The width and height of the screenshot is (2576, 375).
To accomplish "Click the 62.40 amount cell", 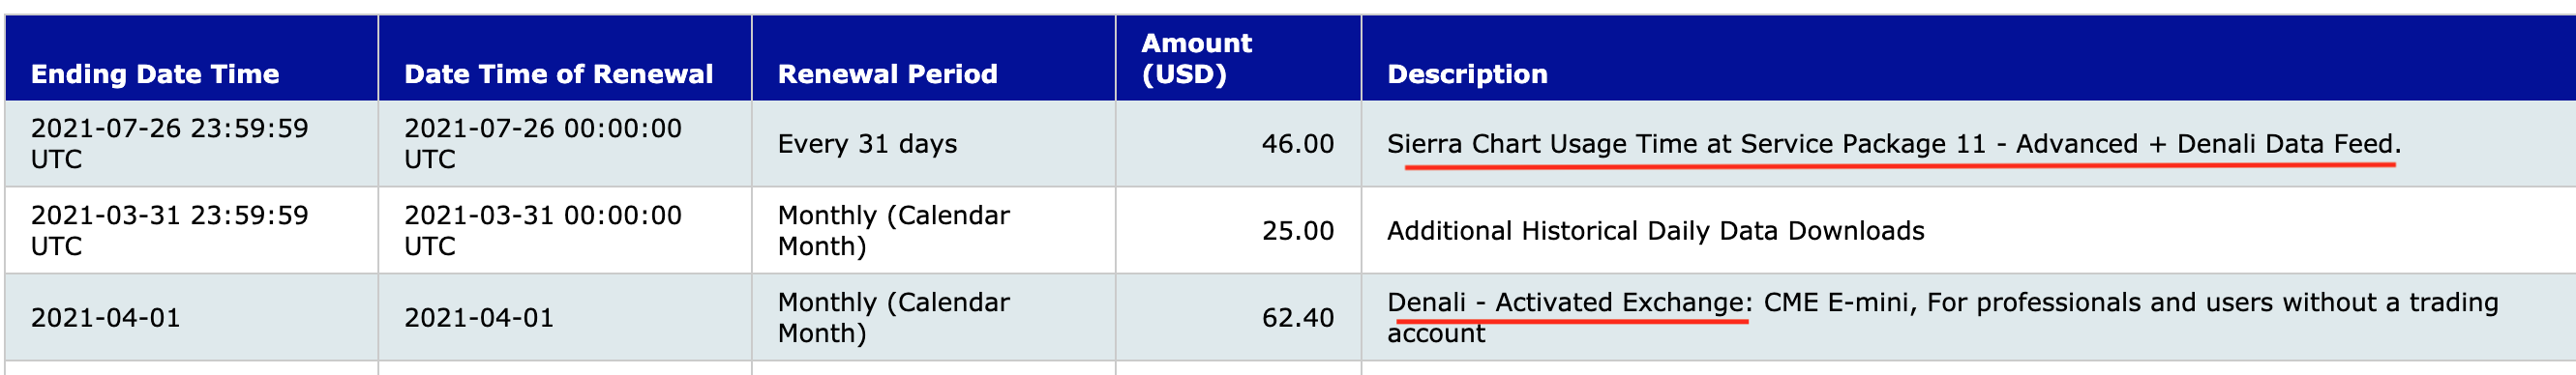I will 1297,318.
